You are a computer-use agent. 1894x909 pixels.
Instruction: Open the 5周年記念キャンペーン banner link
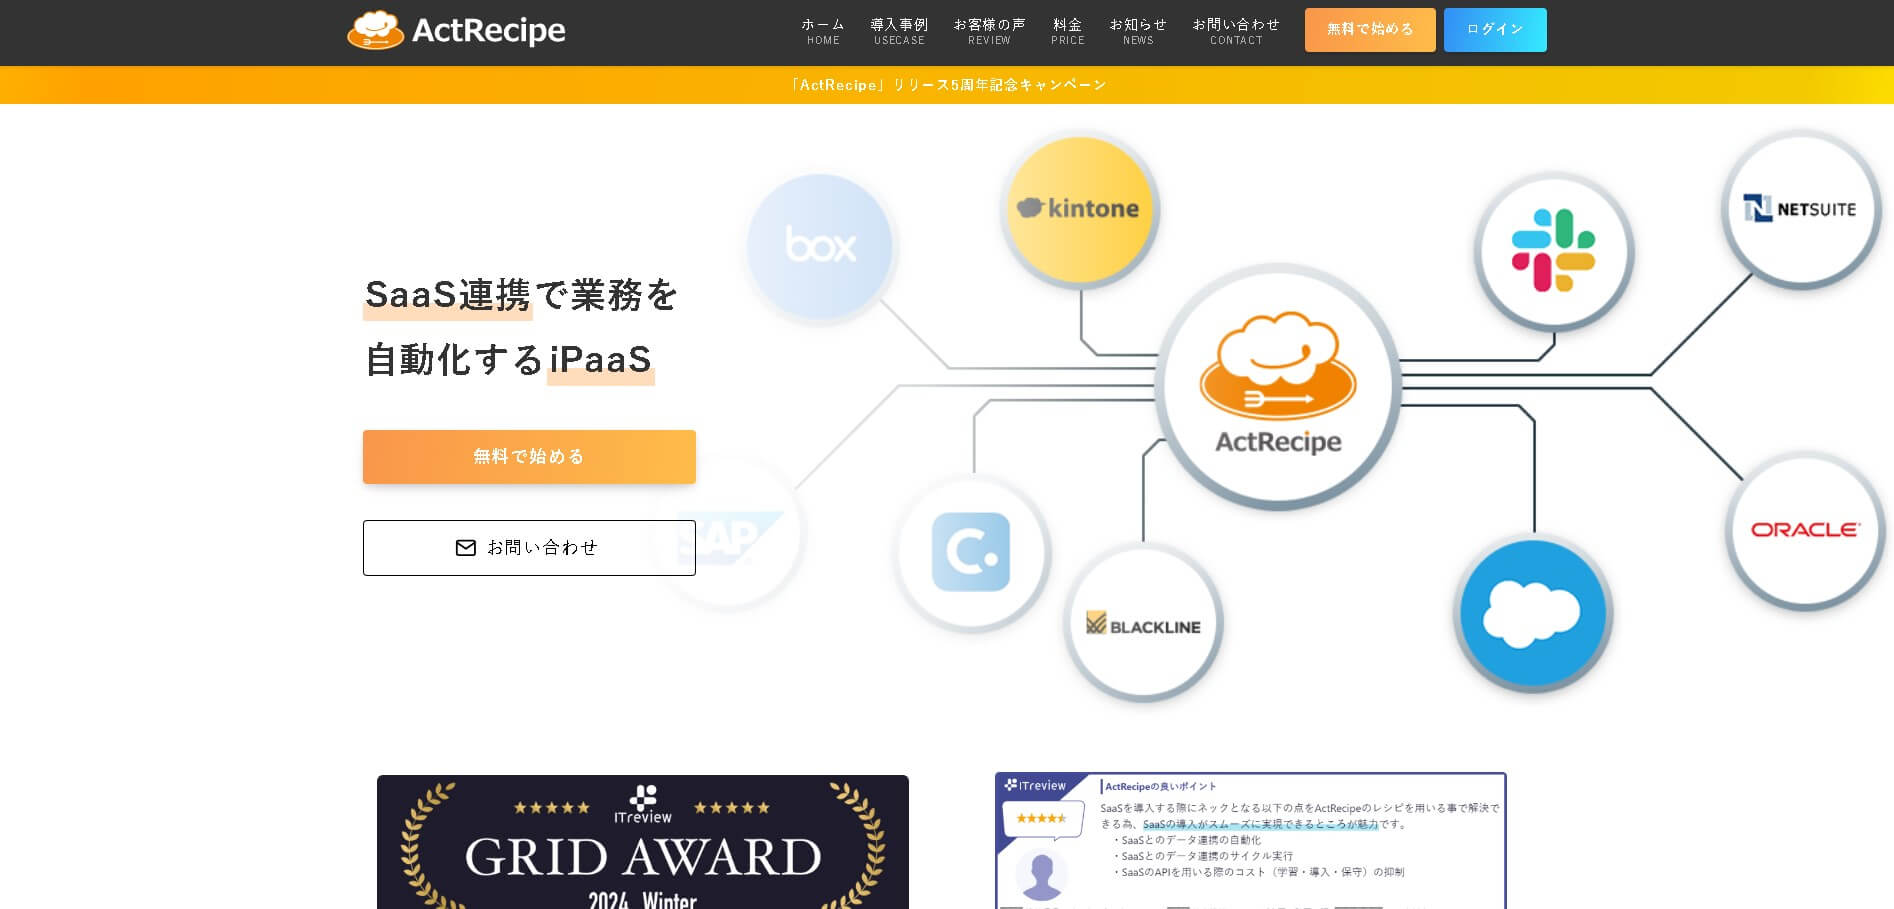(x=947, y=85)
